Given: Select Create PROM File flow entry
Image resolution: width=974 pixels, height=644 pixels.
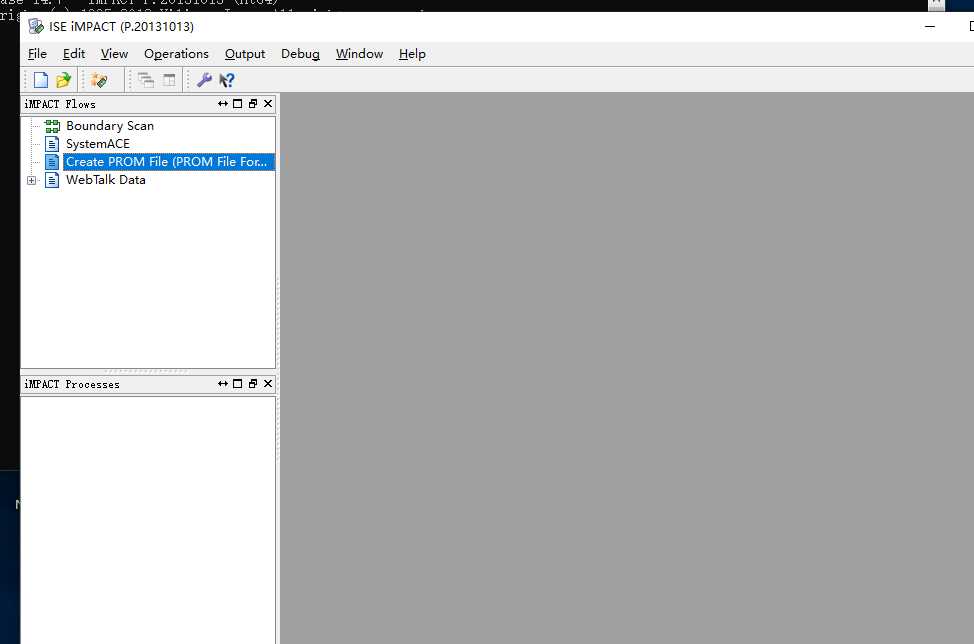Looking at the screenshot, I should (168, 162).
